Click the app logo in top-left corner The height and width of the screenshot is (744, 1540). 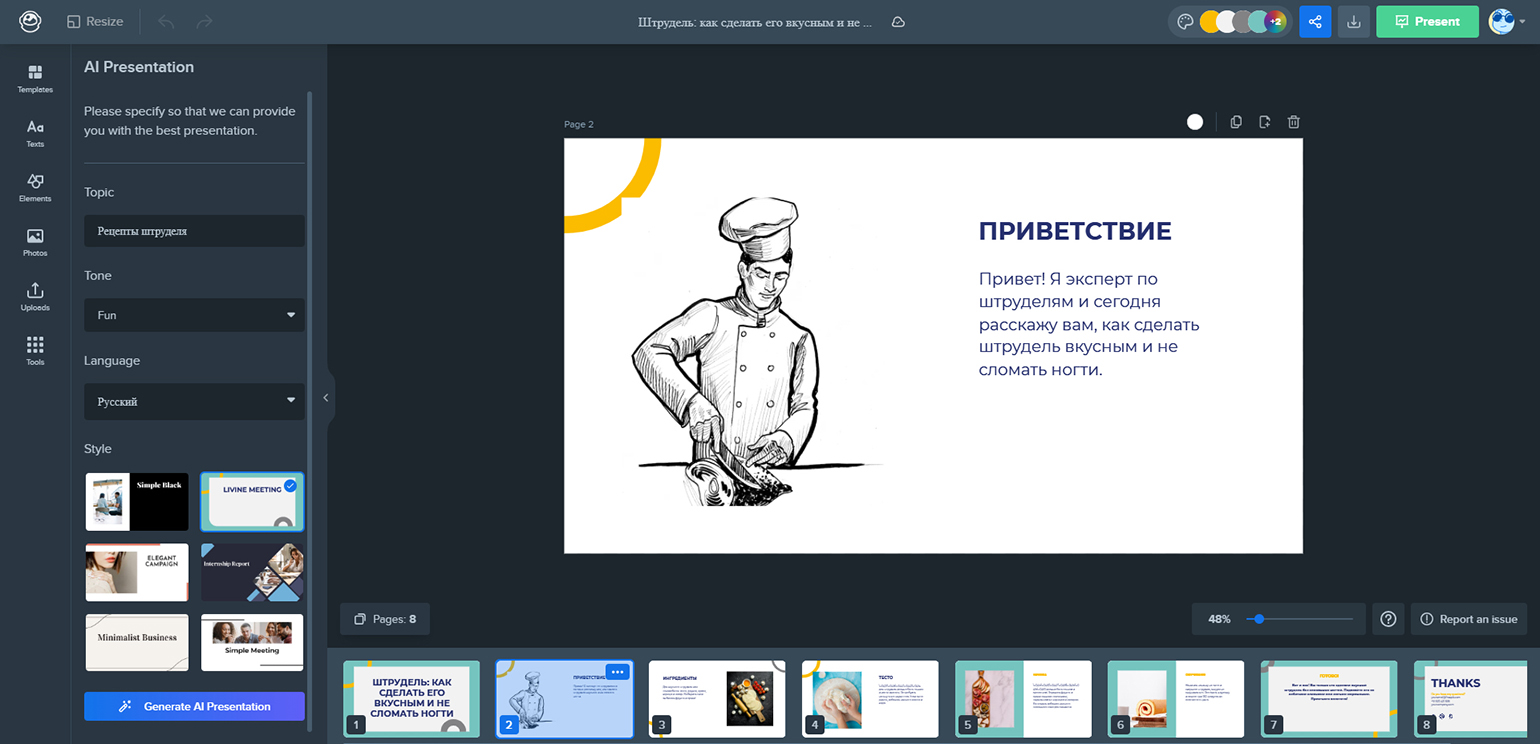tap(30, 21)
